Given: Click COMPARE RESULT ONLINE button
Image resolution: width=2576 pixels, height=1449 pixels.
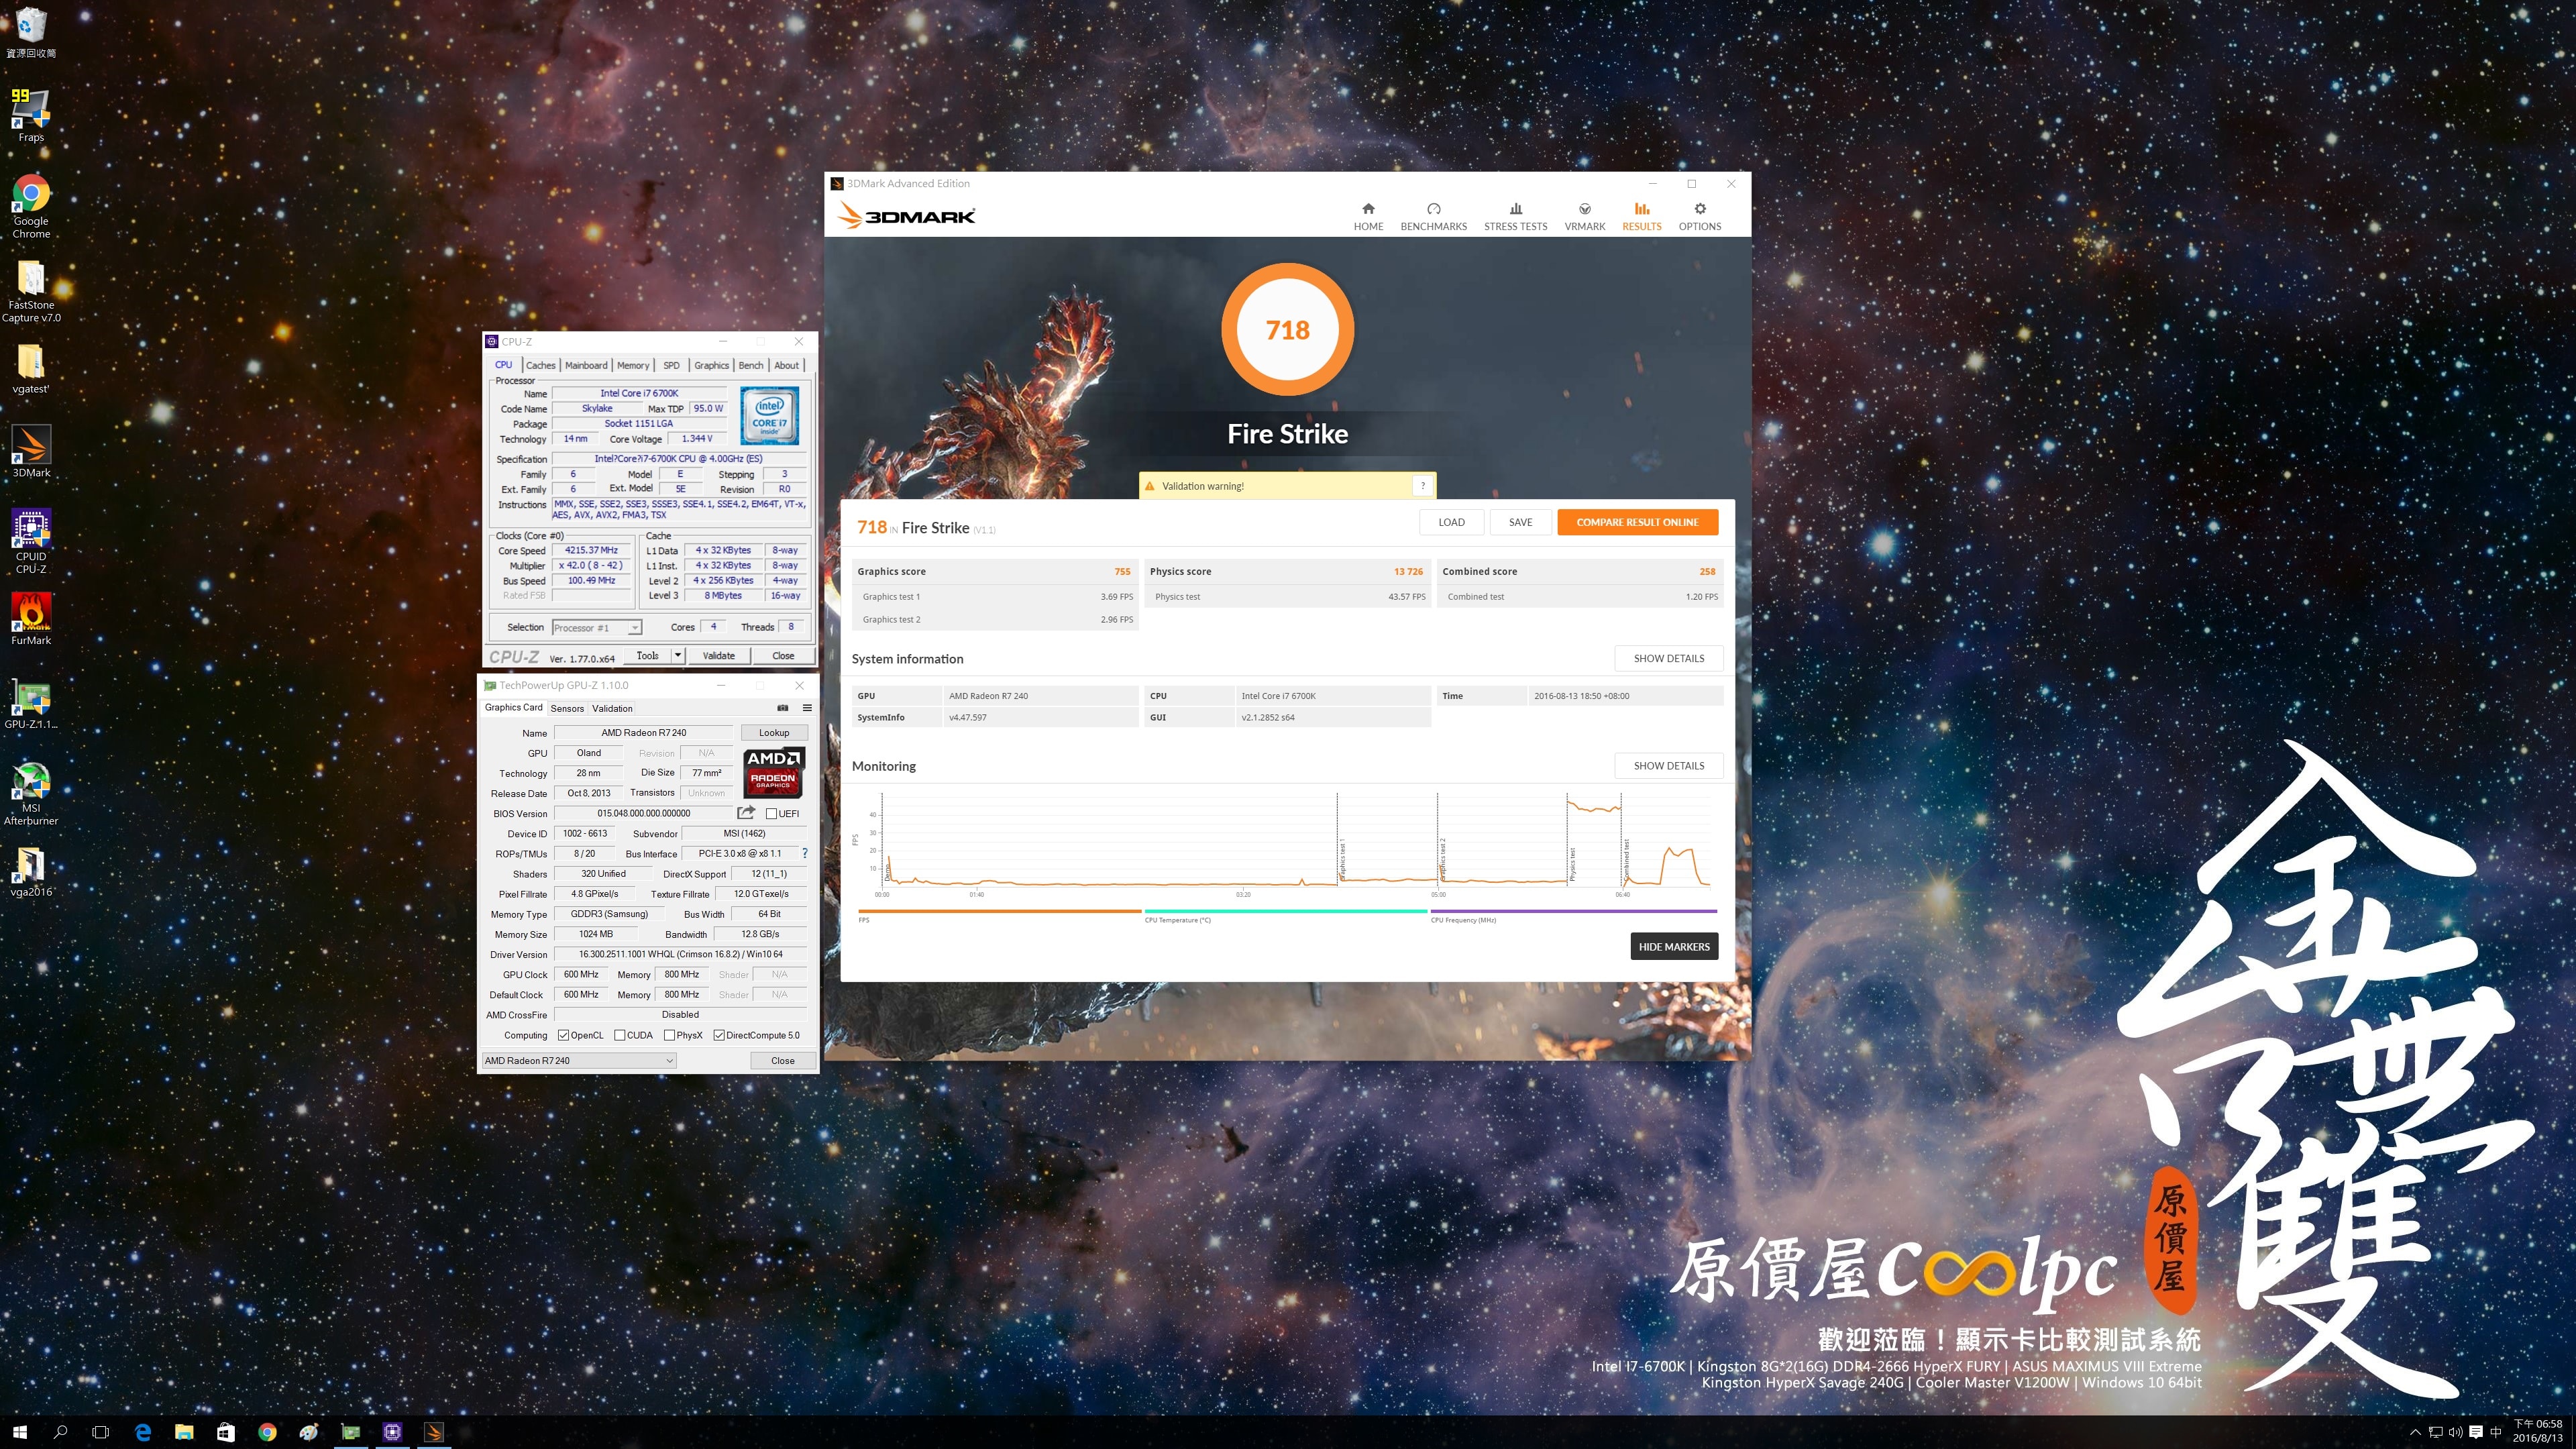Looking at the screenshot, I should coord(1637,522).
